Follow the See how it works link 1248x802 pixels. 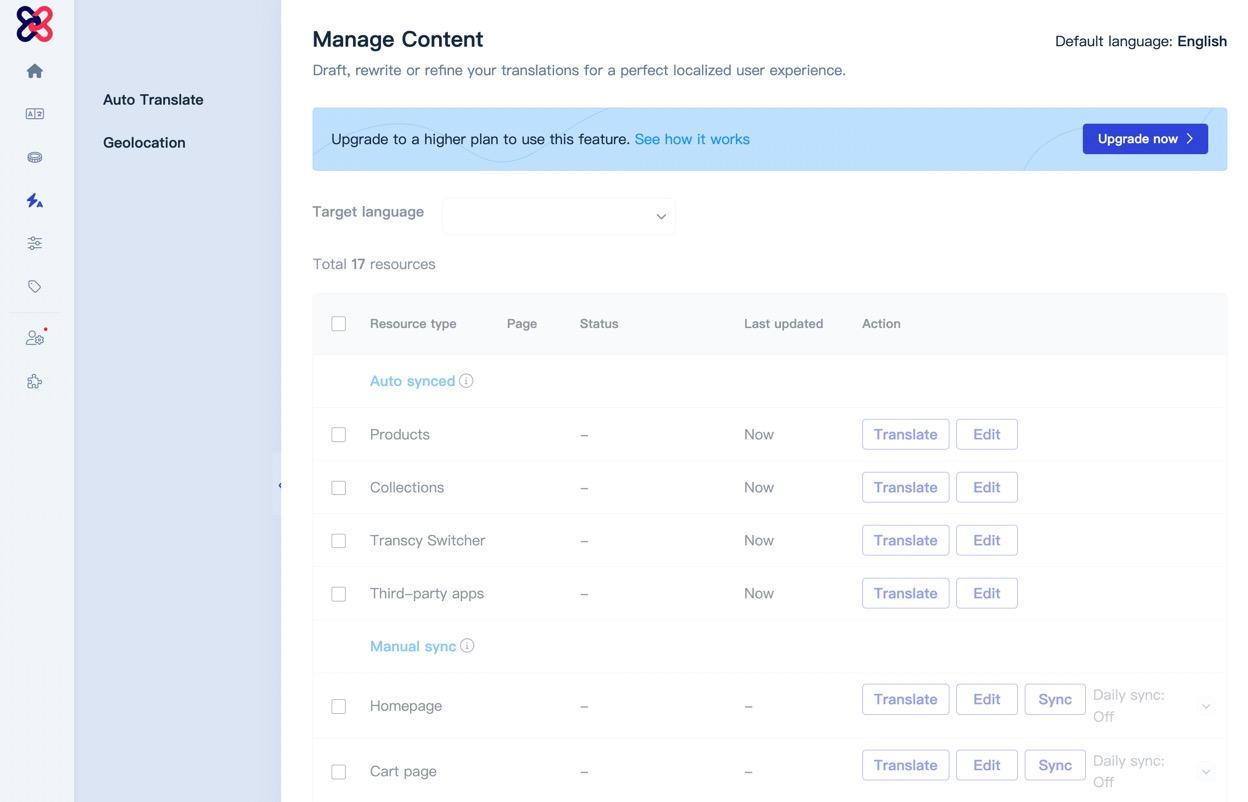[x=692, y=139]
